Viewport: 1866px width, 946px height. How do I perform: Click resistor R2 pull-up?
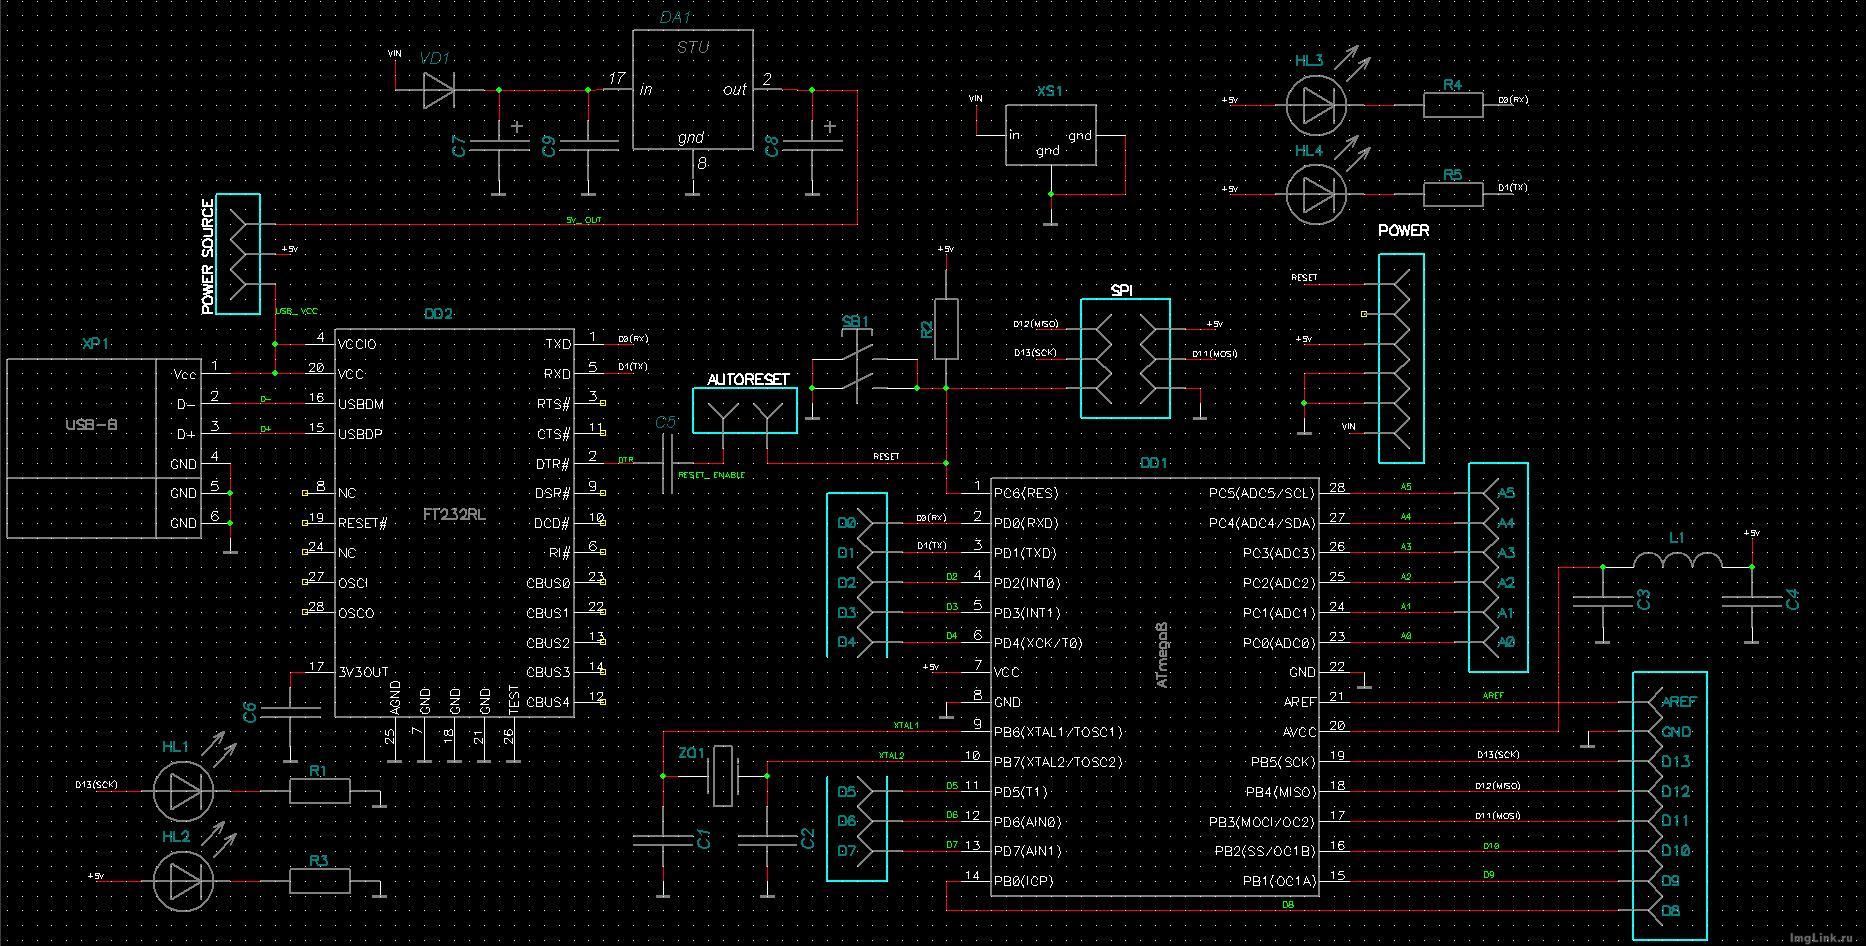946,329
